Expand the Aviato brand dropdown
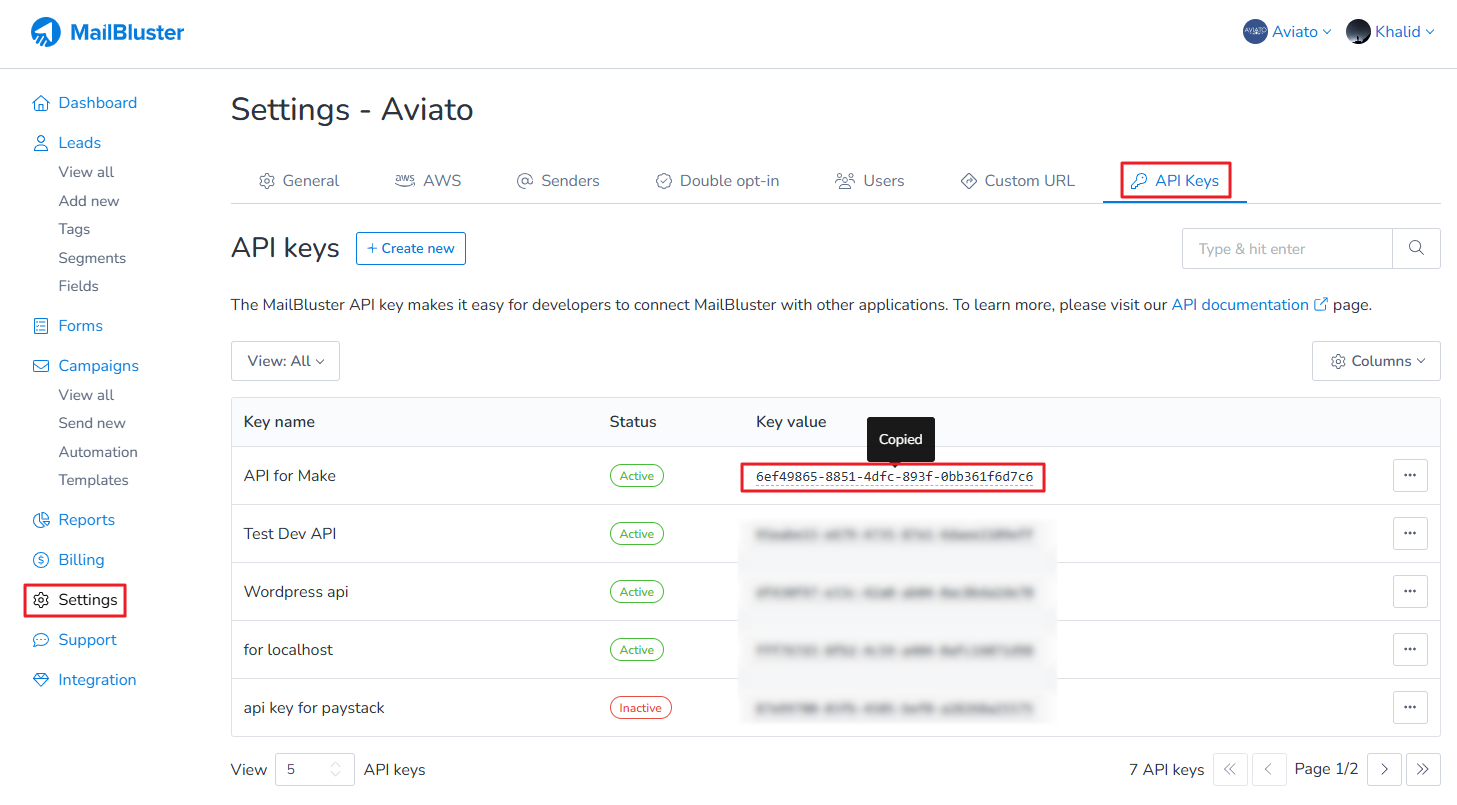 coord(1288,32)
